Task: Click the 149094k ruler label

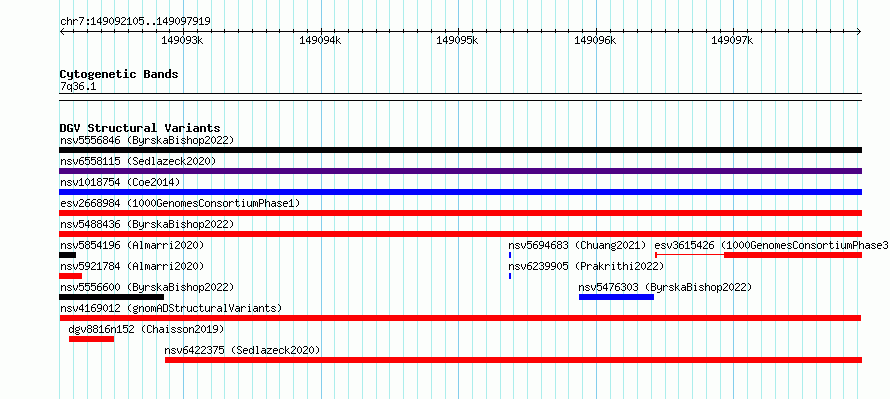Action: coord(321,40)
